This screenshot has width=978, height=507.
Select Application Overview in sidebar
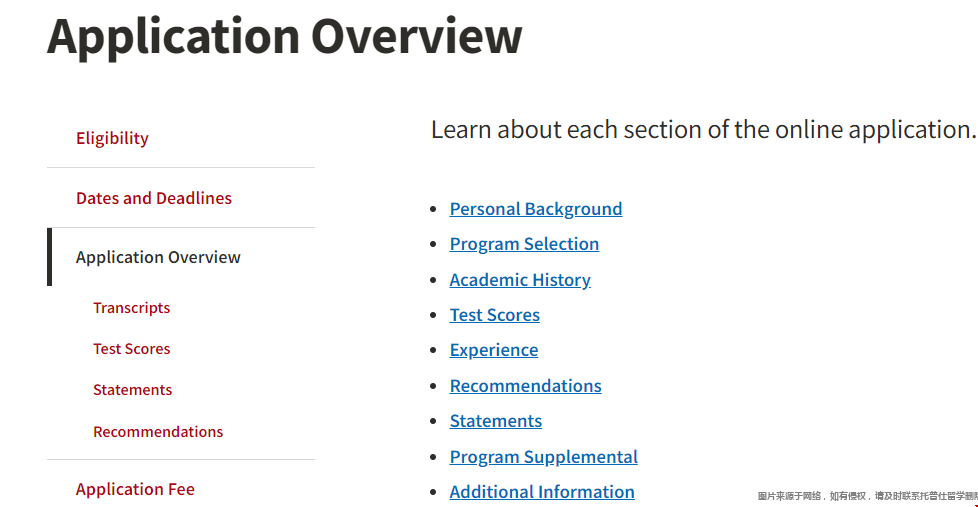pyautogui.click(x=158, y=257)
